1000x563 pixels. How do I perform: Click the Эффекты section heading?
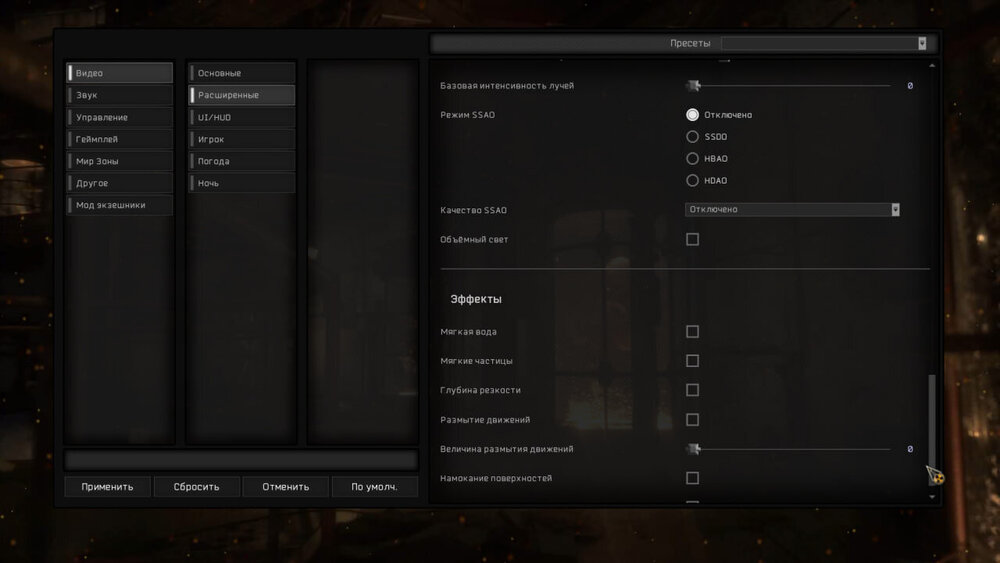click(x=476, y=299)
